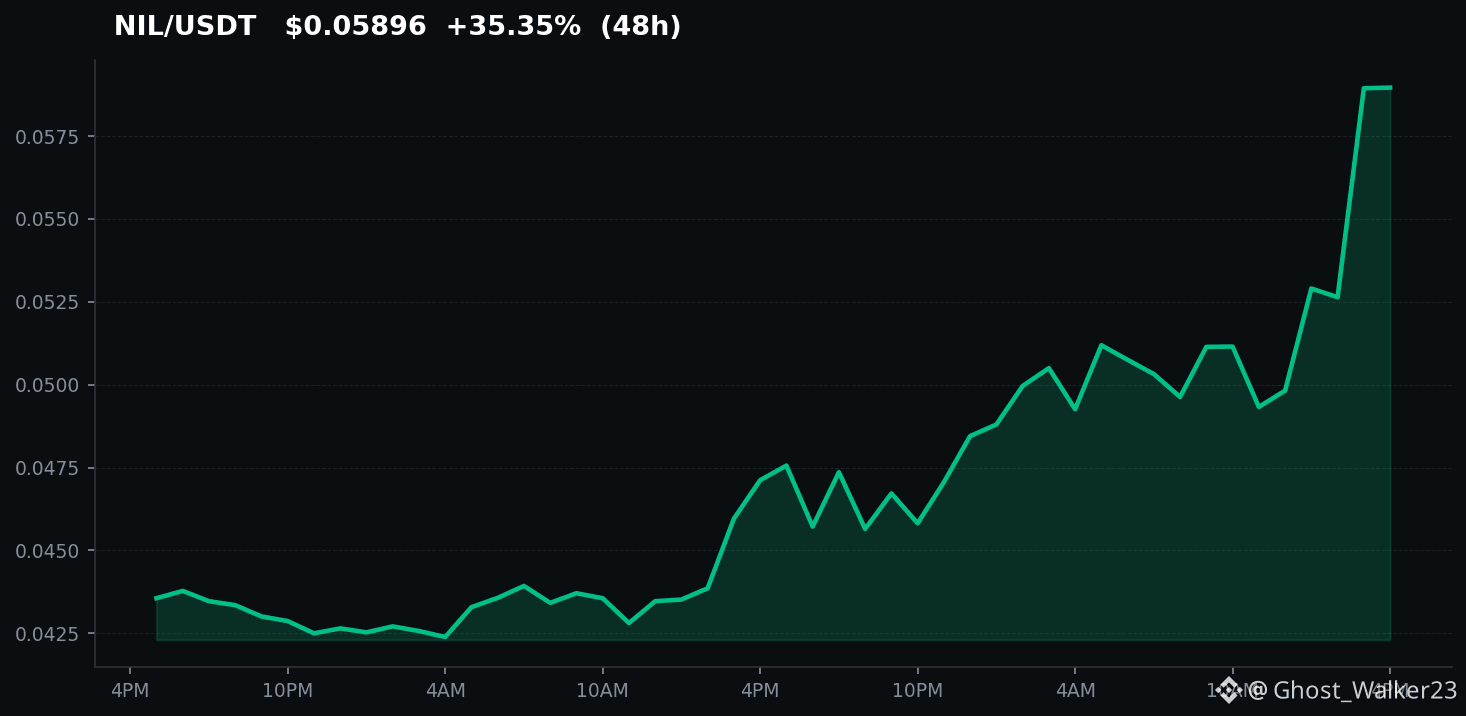Click the first 10PM x-axis label
Screen dimensions: 1466x716
click(x=288, y=691)
